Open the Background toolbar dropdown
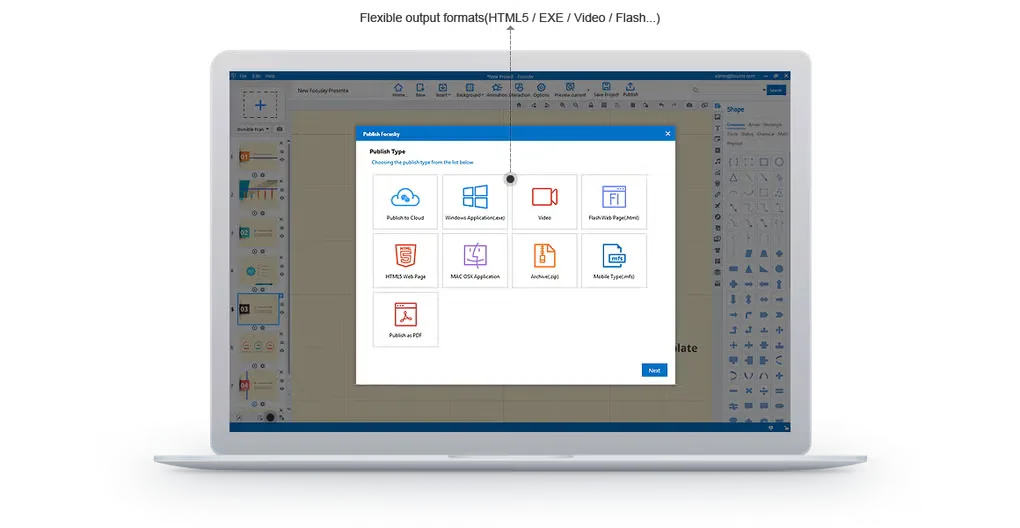This screenshot has width=1020, height=528. coord(469,90)
